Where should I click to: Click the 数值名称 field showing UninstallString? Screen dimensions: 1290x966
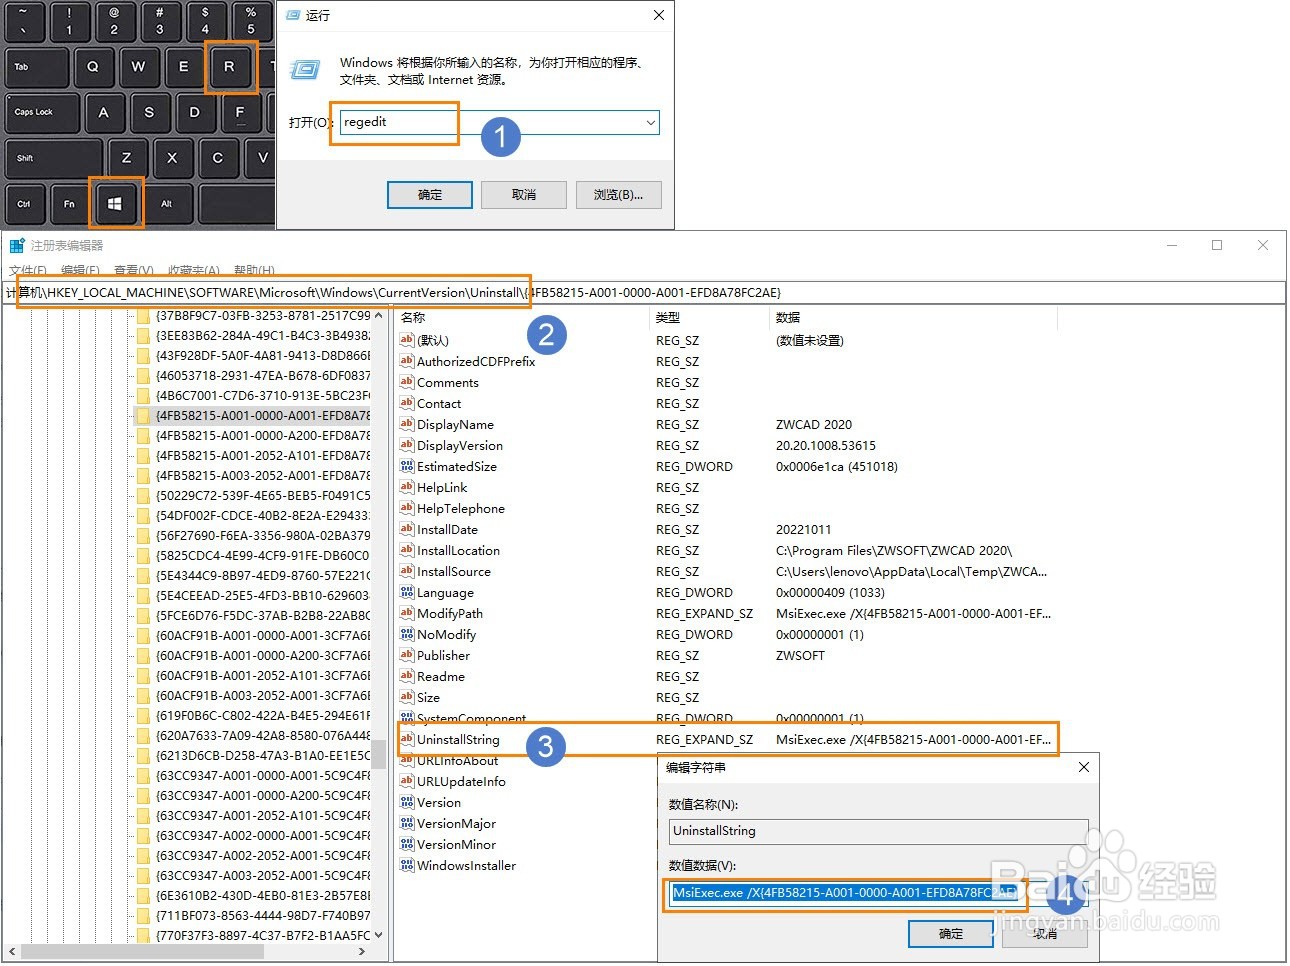tap(878, 831)
